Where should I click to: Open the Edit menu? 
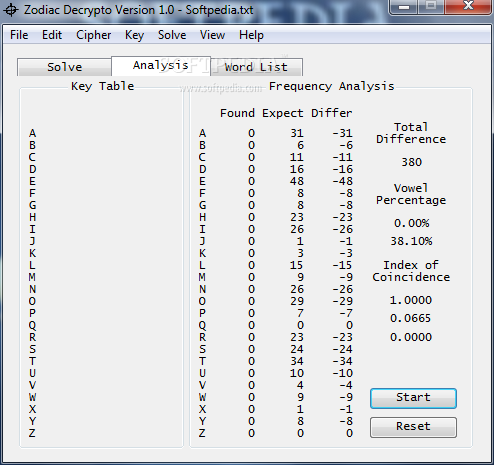tap(52, 35)
